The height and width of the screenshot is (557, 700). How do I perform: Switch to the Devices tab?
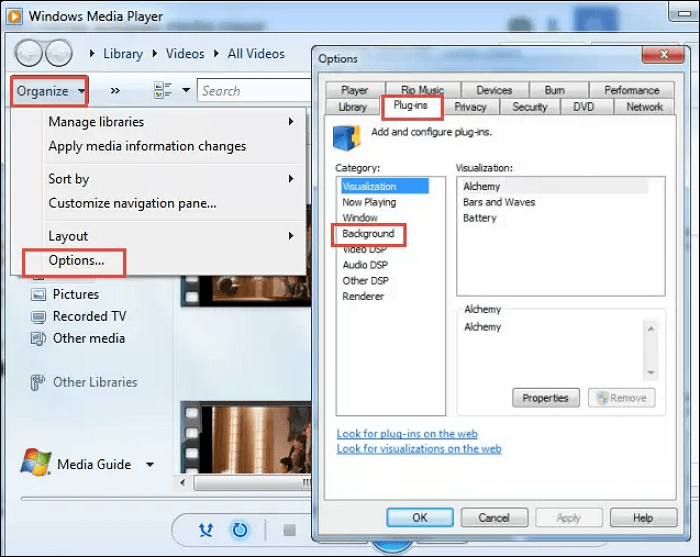point(494,90)
